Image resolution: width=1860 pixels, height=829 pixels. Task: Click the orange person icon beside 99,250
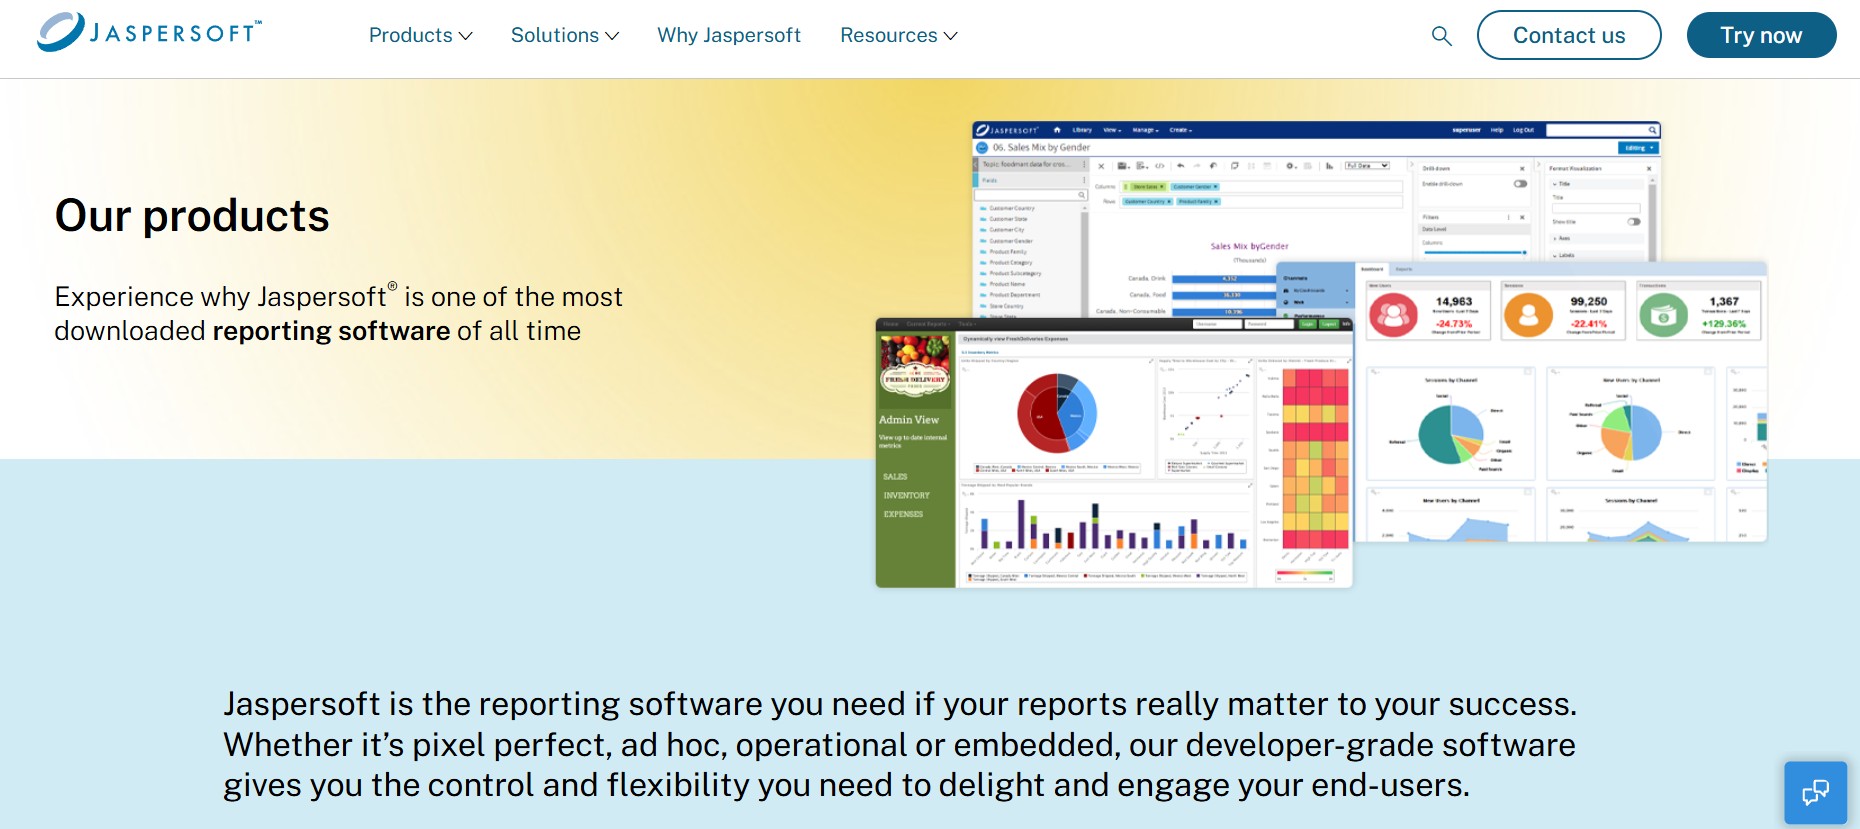tap(1528, 315)
